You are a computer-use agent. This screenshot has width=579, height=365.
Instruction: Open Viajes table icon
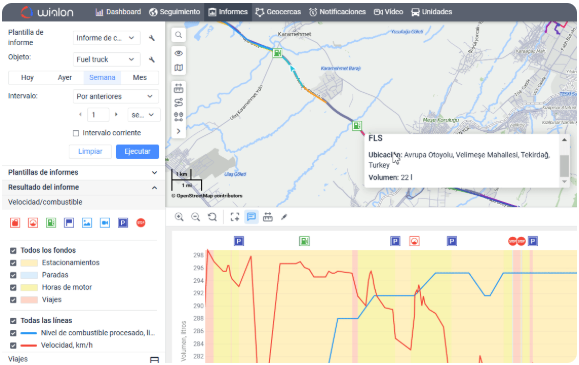[x=154, y=360]
